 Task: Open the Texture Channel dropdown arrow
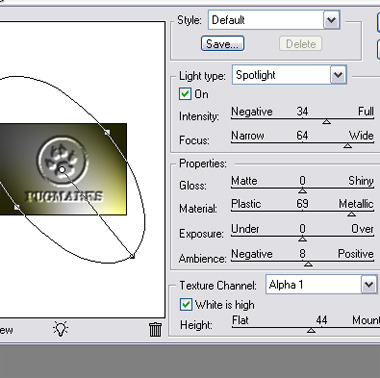tap(369, 285)
